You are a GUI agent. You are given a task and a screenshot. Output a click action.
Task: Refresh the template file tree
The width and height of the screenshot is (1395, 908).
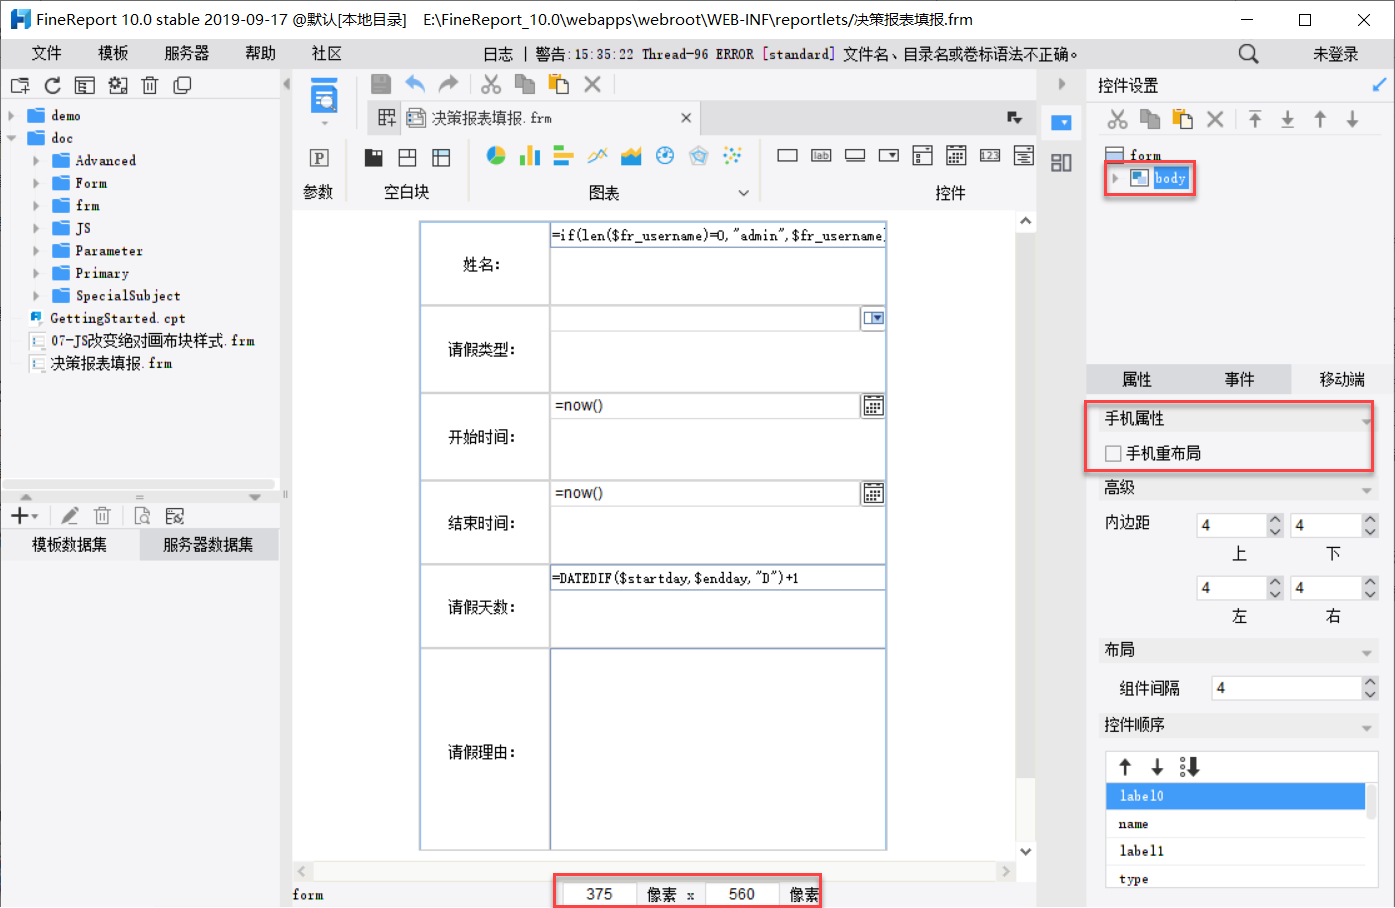(x=52, y=85)
